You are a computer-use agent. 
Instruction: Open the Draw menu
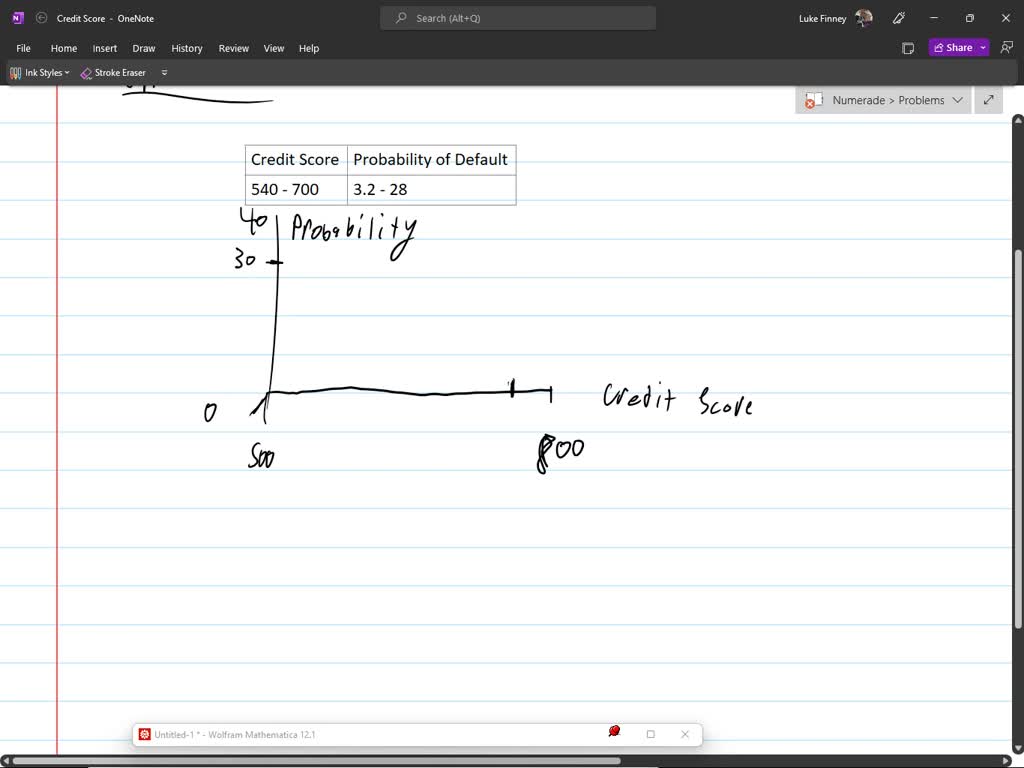click(x=143, y=47)
